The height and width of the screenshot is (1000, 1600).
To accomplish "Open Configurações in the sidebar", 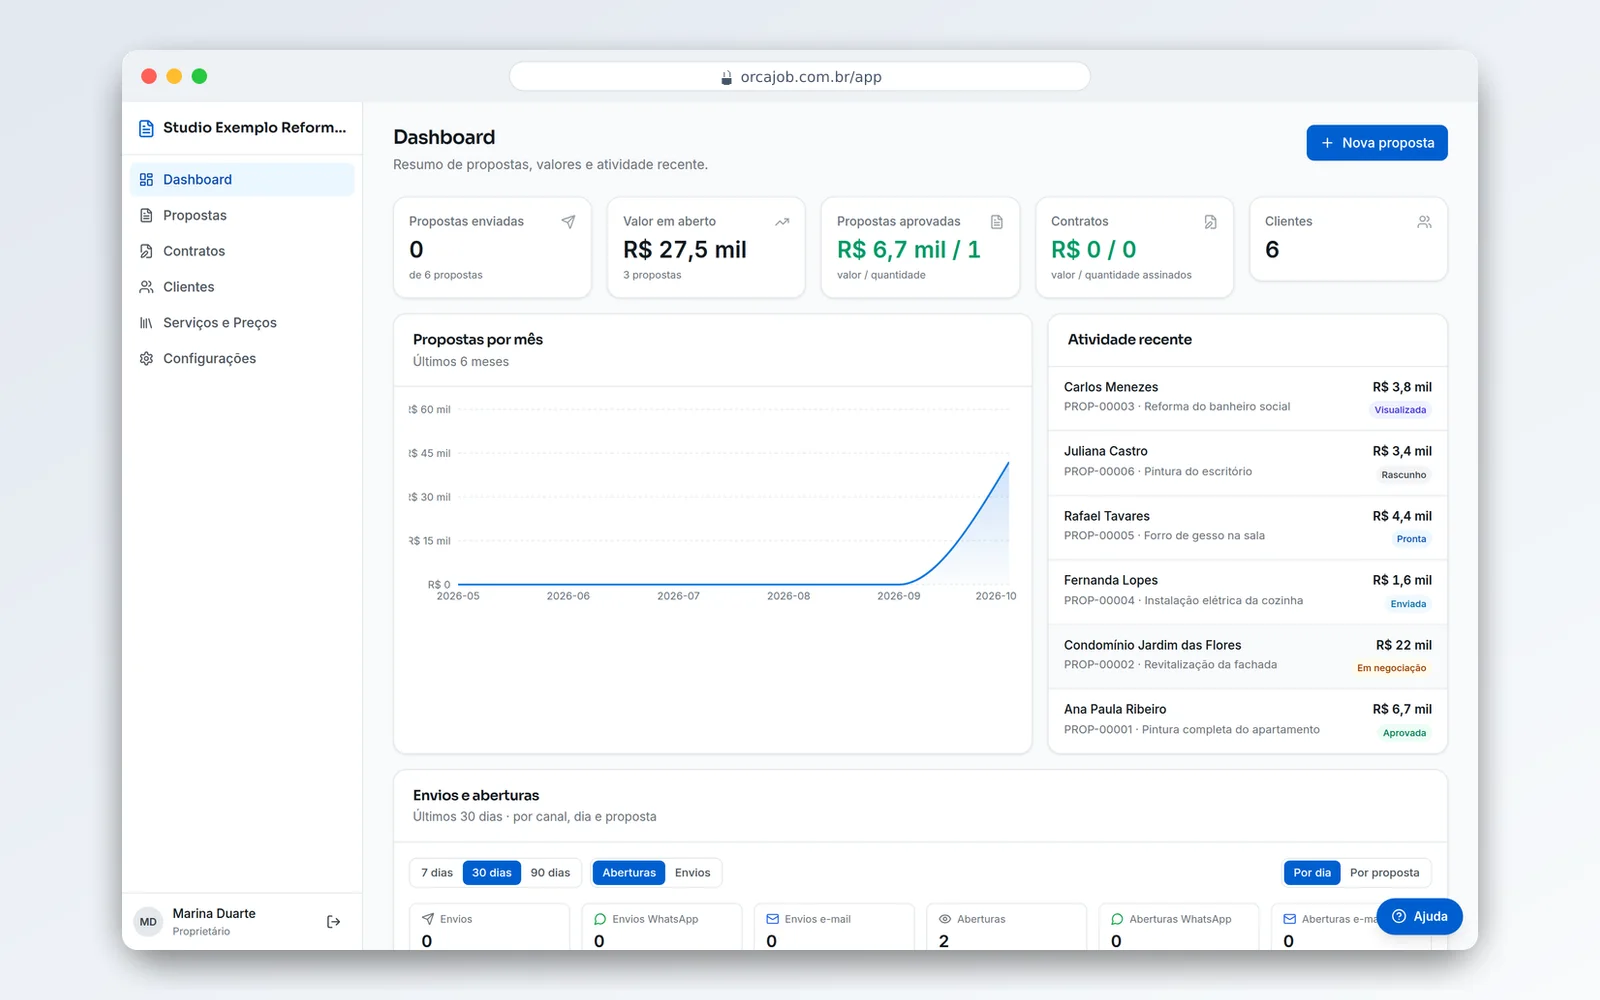I will coord(242,359).
